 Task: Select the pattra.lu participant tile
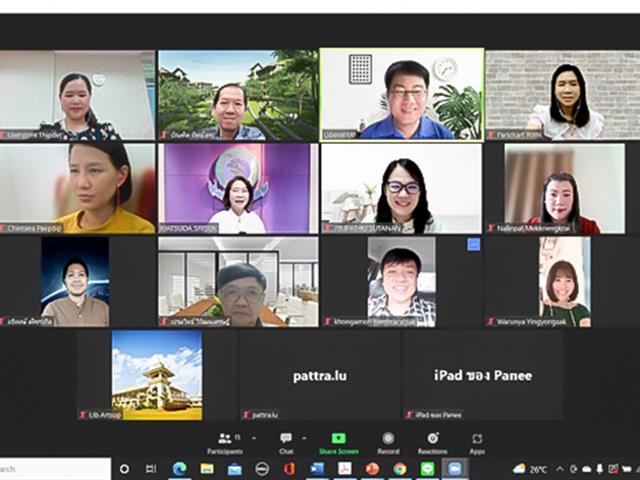(x=320, y=375)
